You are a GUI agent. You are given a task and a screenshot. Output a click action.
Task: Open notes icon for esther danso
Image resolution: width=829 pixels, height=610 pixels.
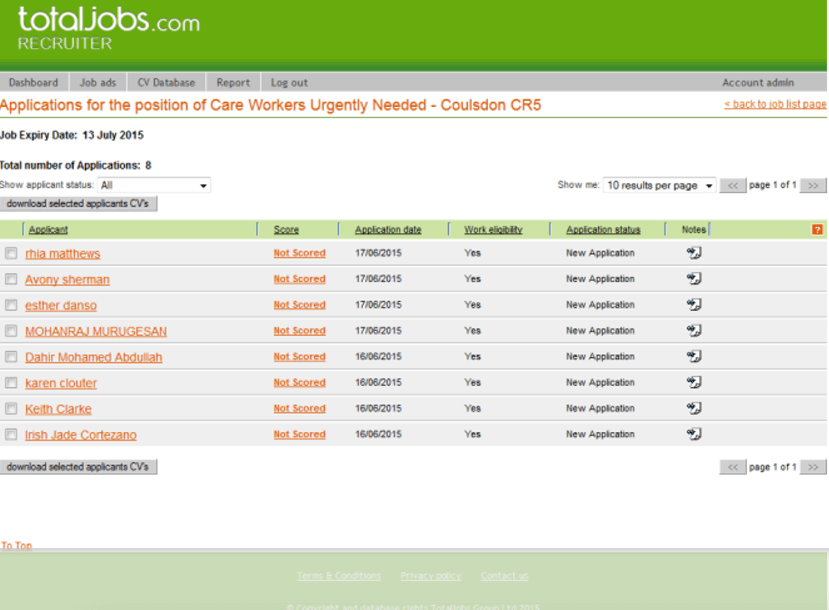click(x=693, y=305)
